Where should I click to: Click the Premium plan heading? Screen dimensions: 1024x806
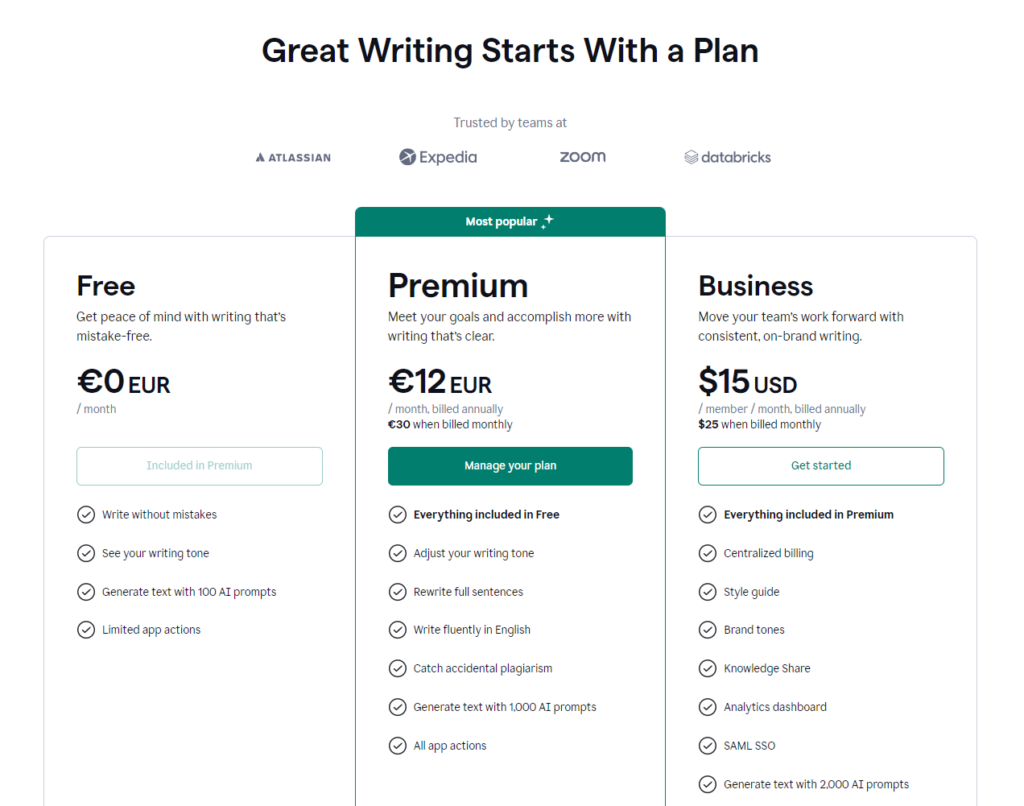(458, 286)
